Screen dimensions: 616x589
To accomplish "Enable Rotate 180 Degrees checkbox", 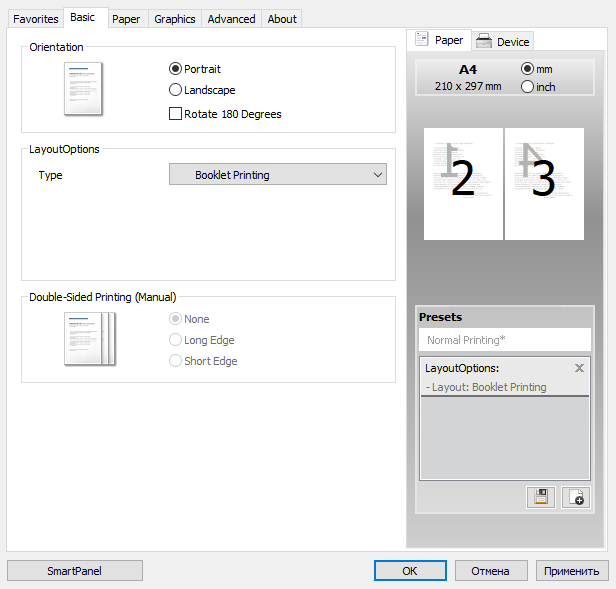I will pos(175,114).
